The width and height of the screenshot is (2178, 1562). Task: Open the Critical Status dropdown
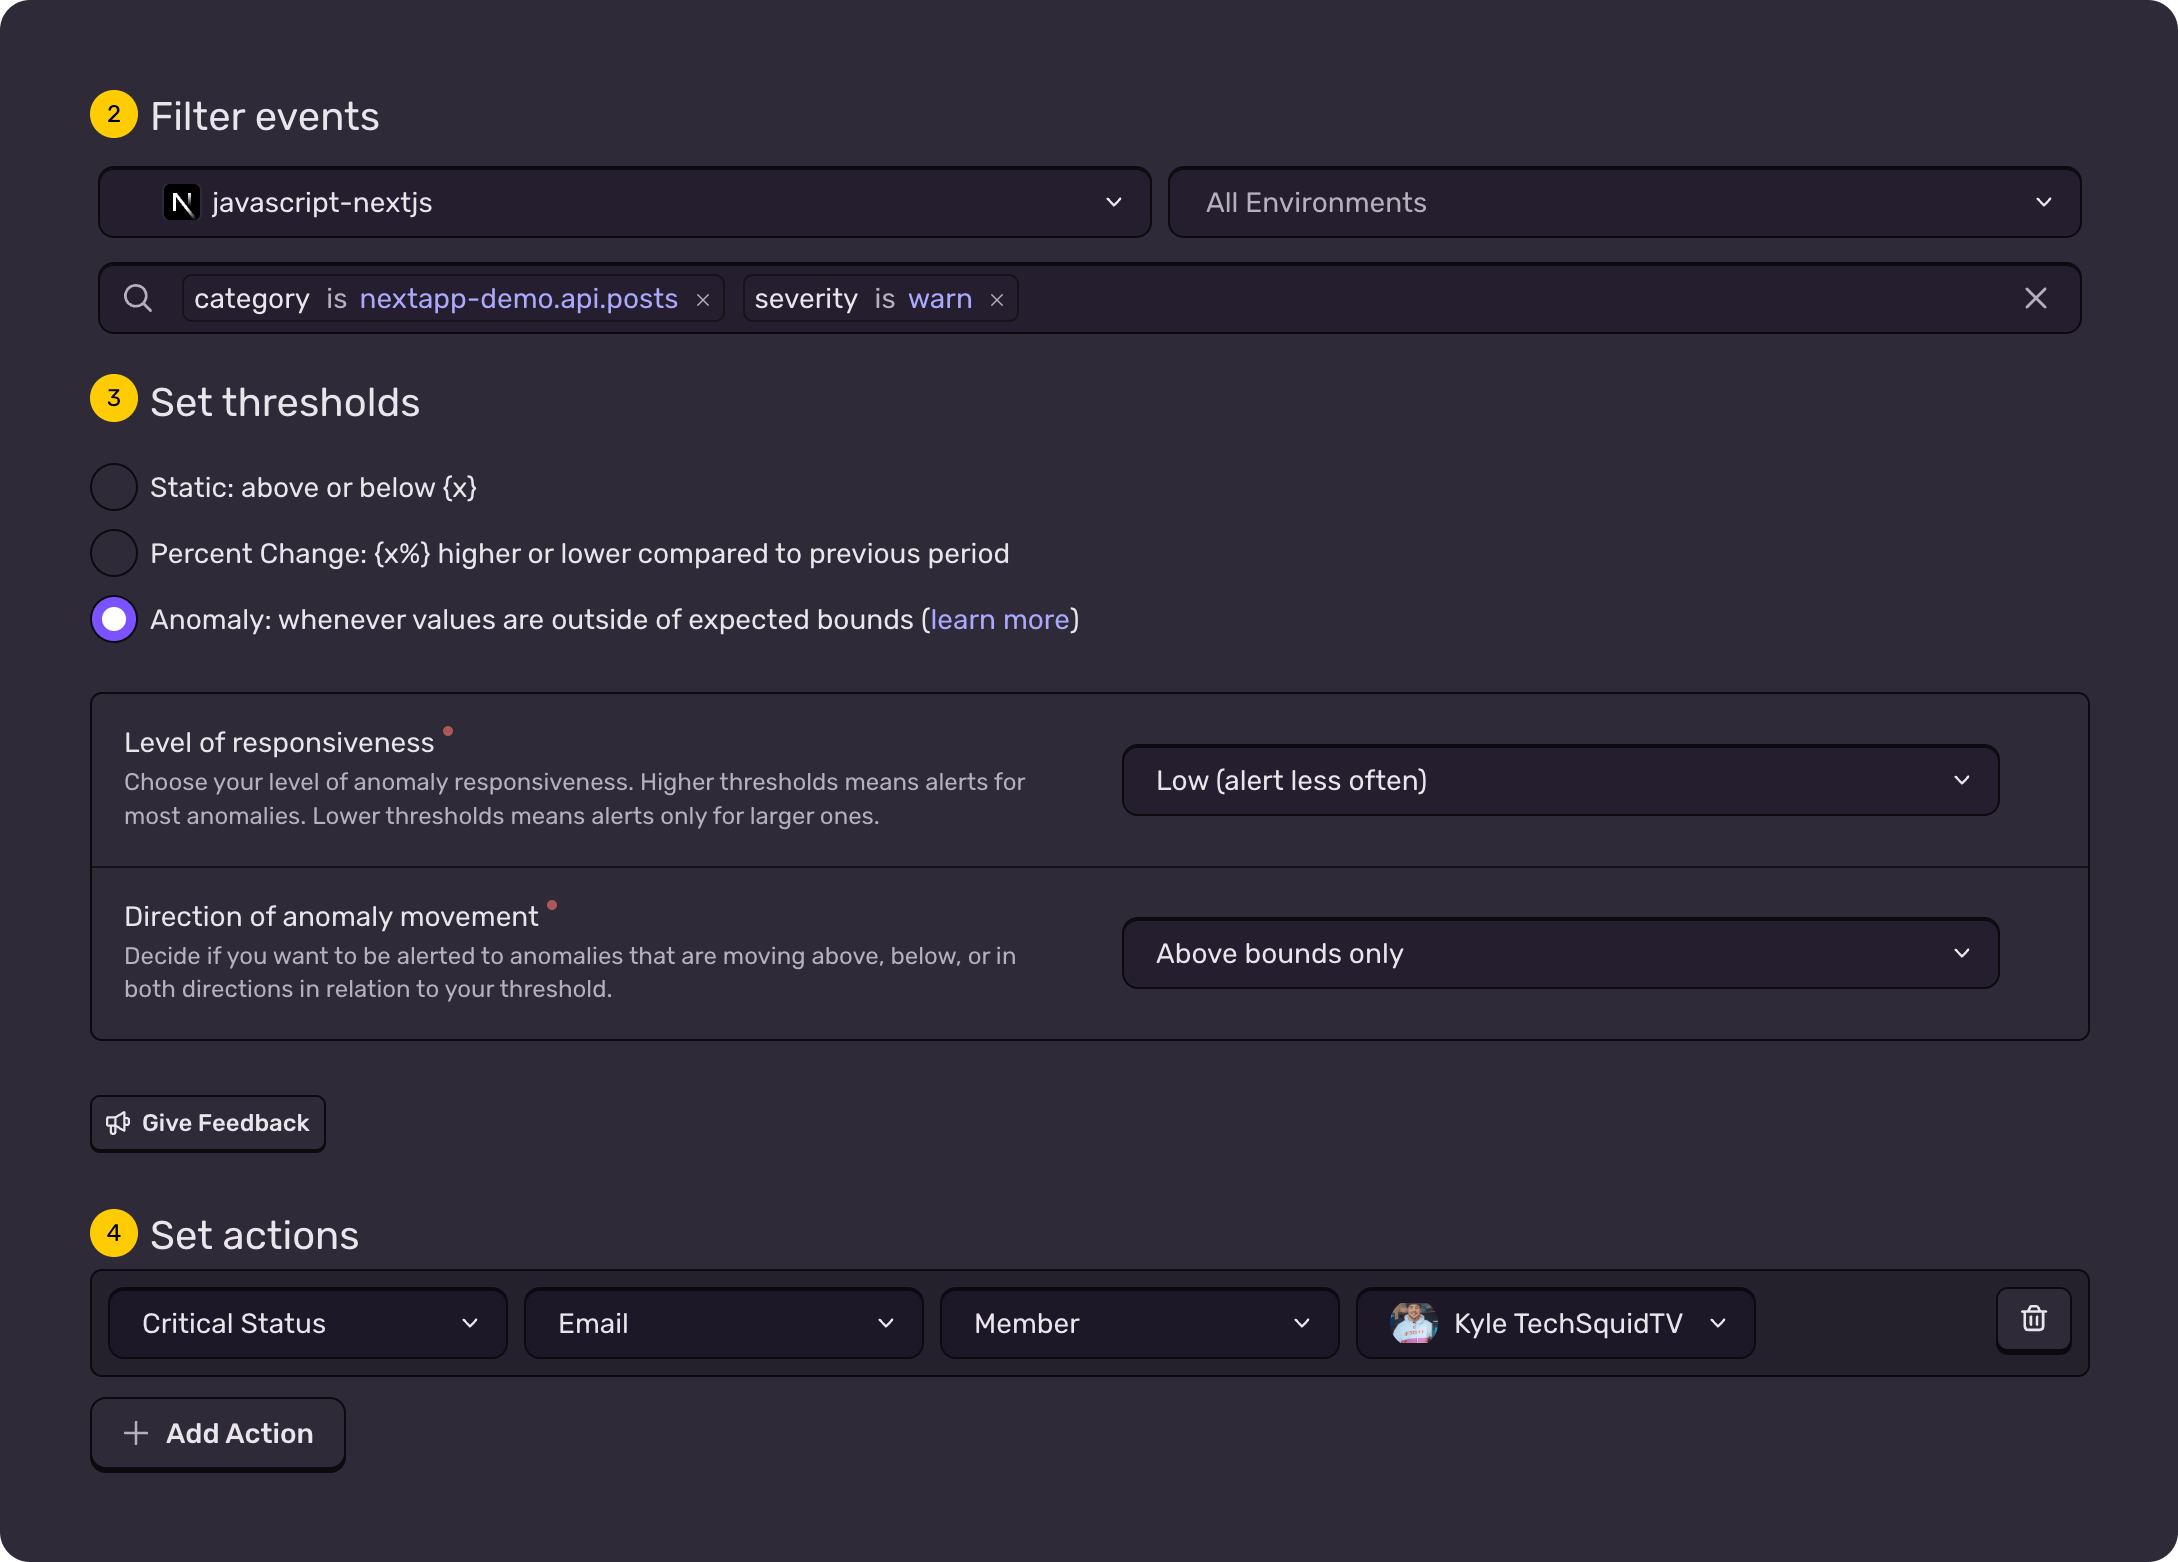coord(307,1322)
